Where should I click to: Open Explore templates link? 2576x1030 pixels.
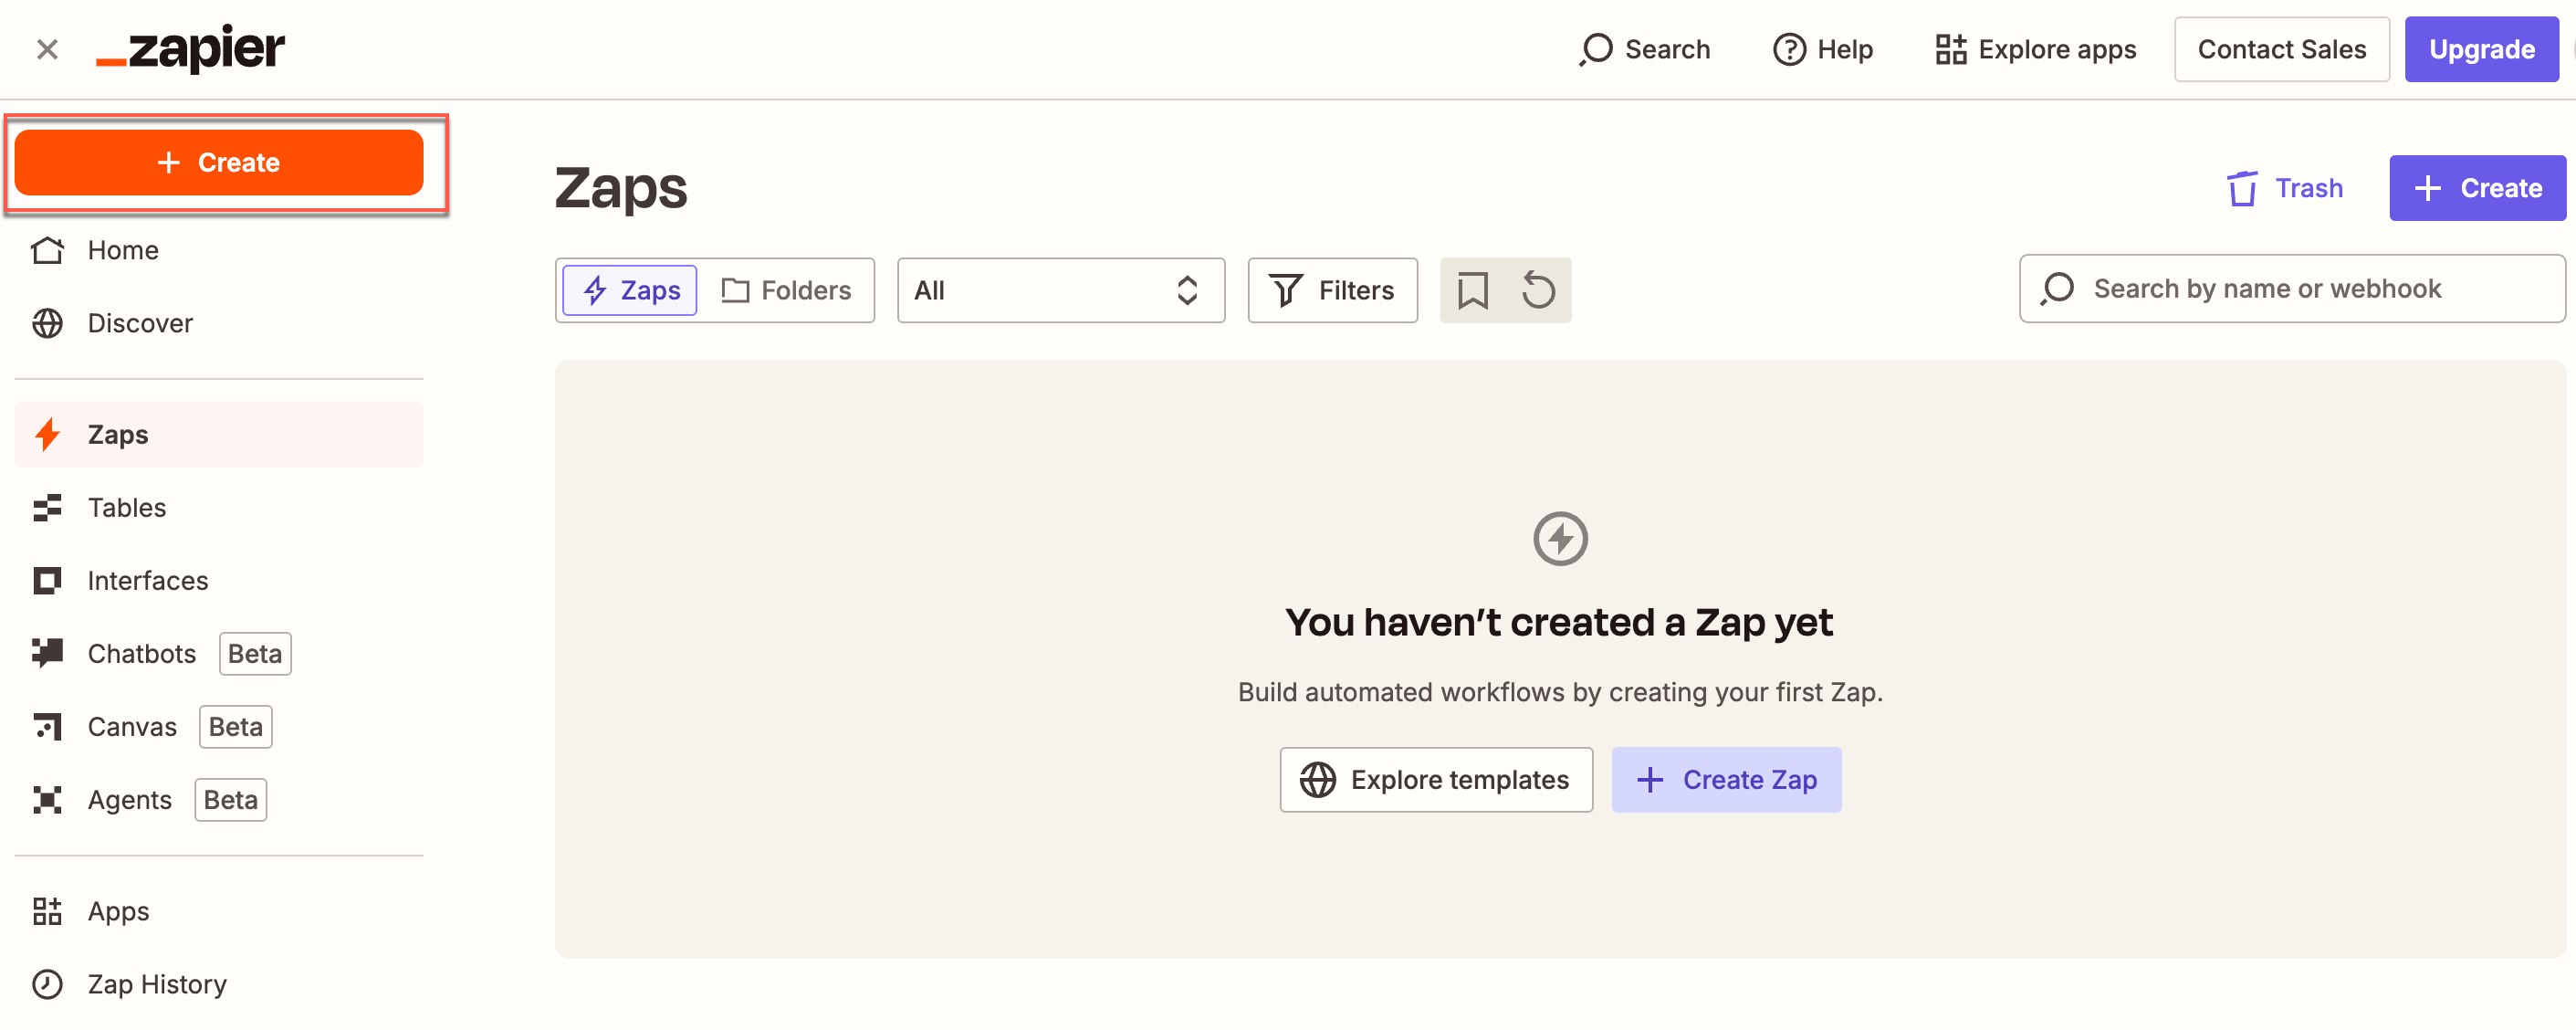click(1434, 779)
